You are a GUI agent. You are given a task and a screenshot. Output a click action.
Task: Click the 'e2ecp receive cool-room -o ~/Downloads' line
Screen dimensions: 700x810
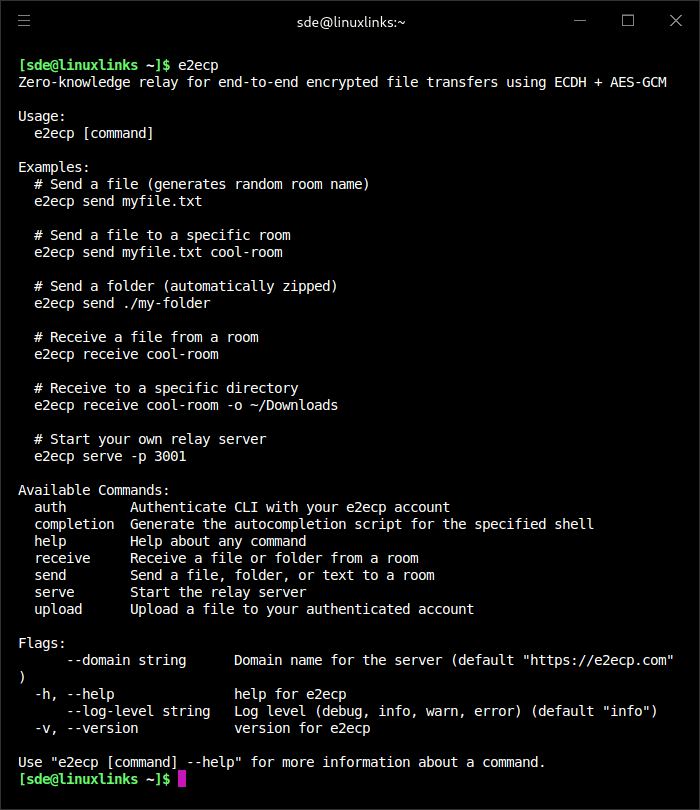pos(186,405)
